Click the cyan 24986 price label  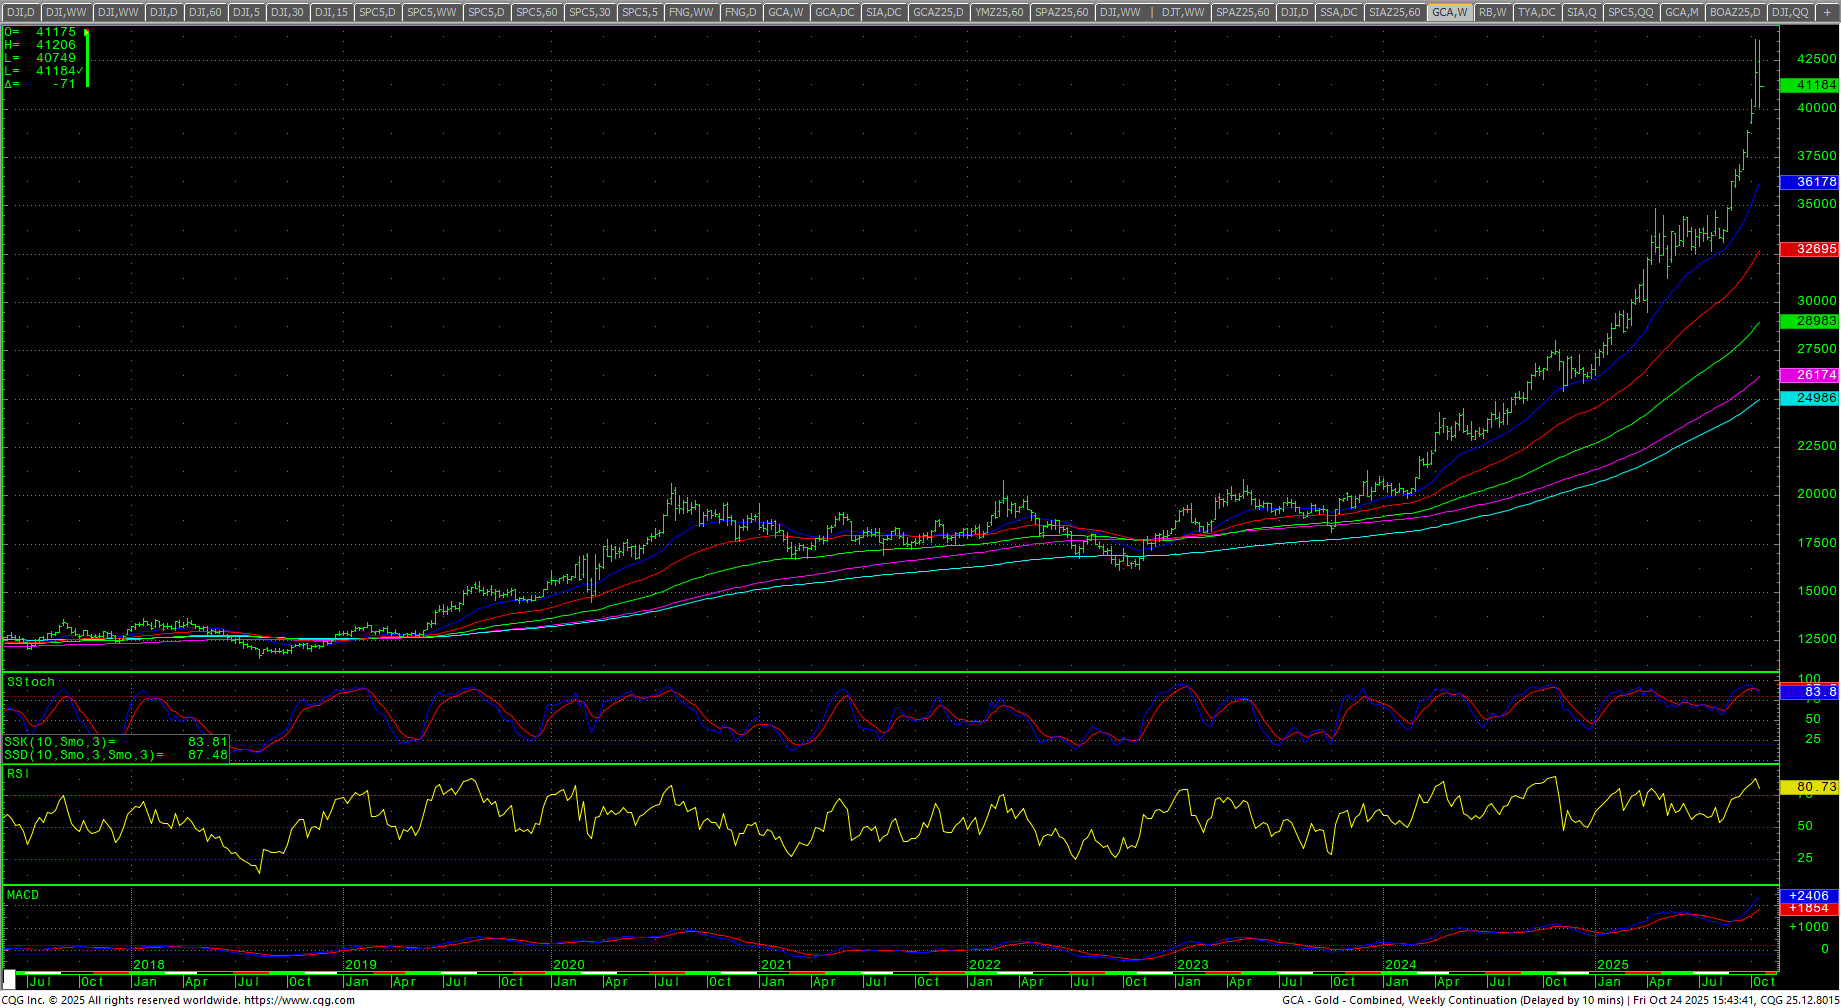(1809, 398)
